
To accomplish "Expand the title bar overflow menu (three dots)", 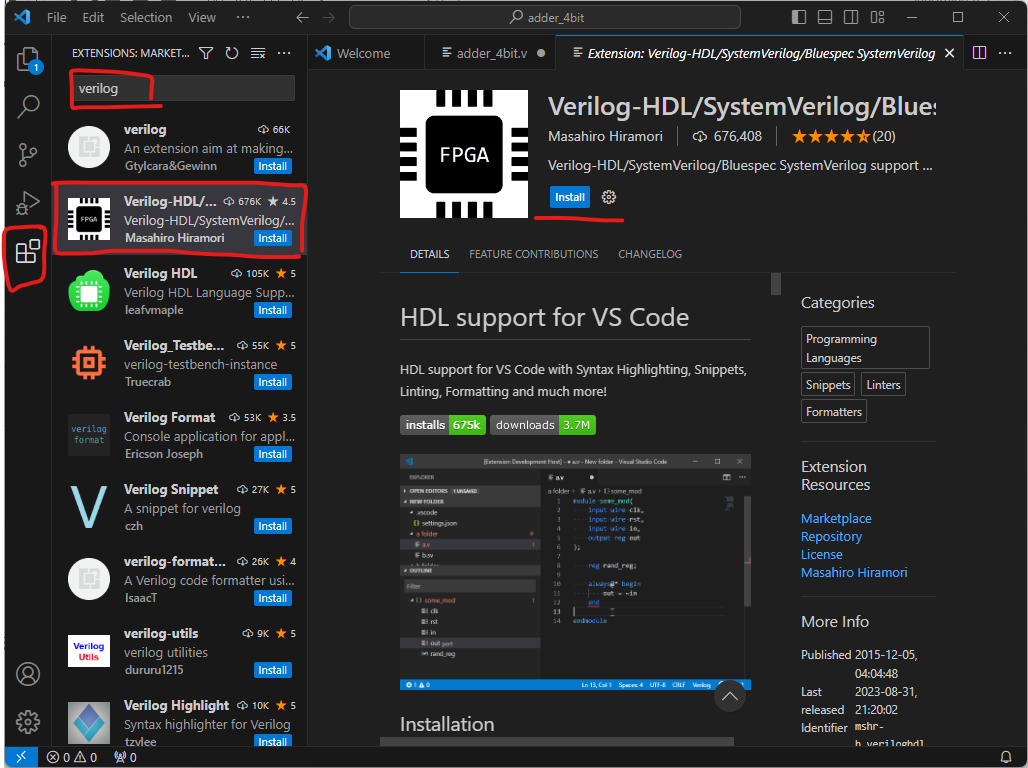I will click(x=243, y=18).
